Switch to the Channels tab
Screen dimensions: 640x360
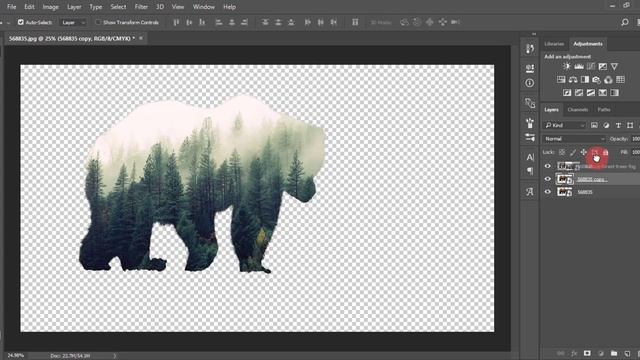click(578, 109)
